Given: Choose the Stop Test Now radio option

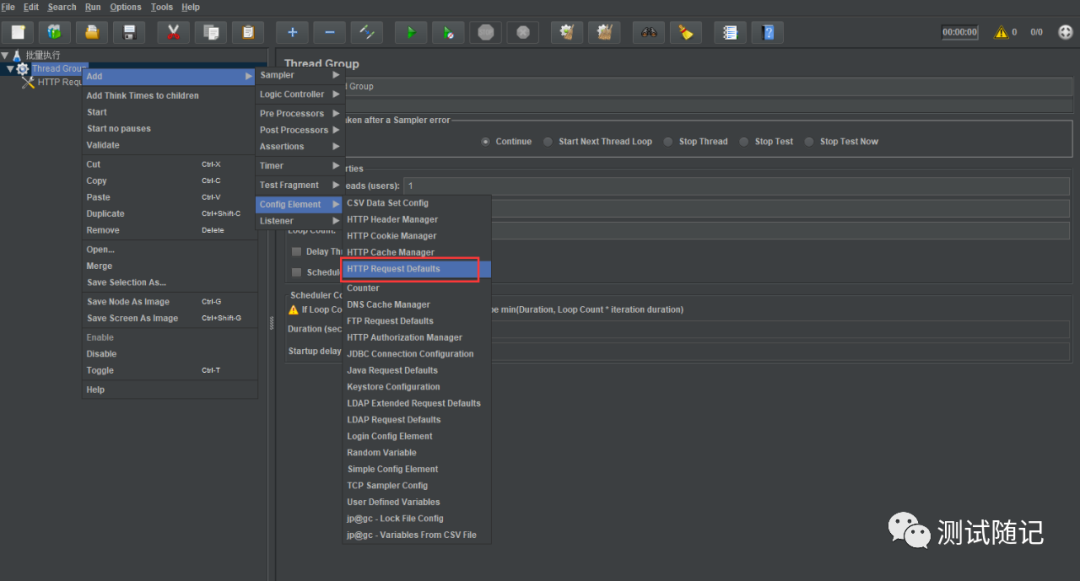Looking at the screenshot, I should point(811,142).
